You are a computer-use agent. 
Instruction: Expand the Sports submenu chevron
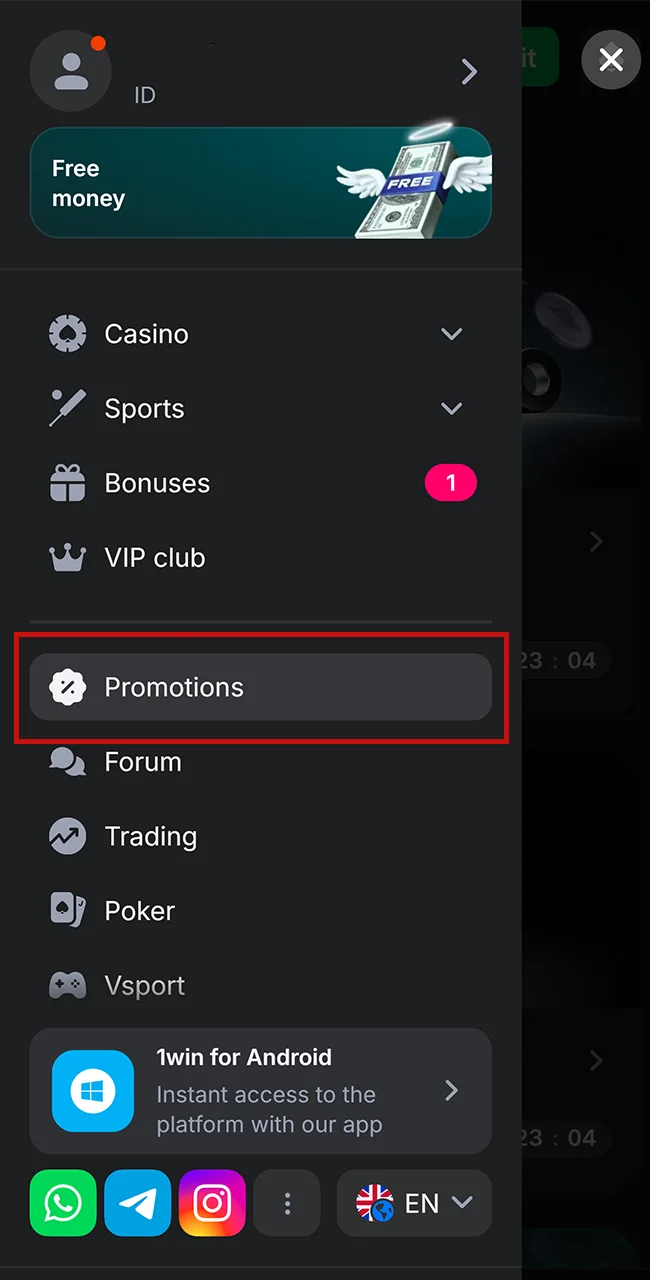(451, 408)
